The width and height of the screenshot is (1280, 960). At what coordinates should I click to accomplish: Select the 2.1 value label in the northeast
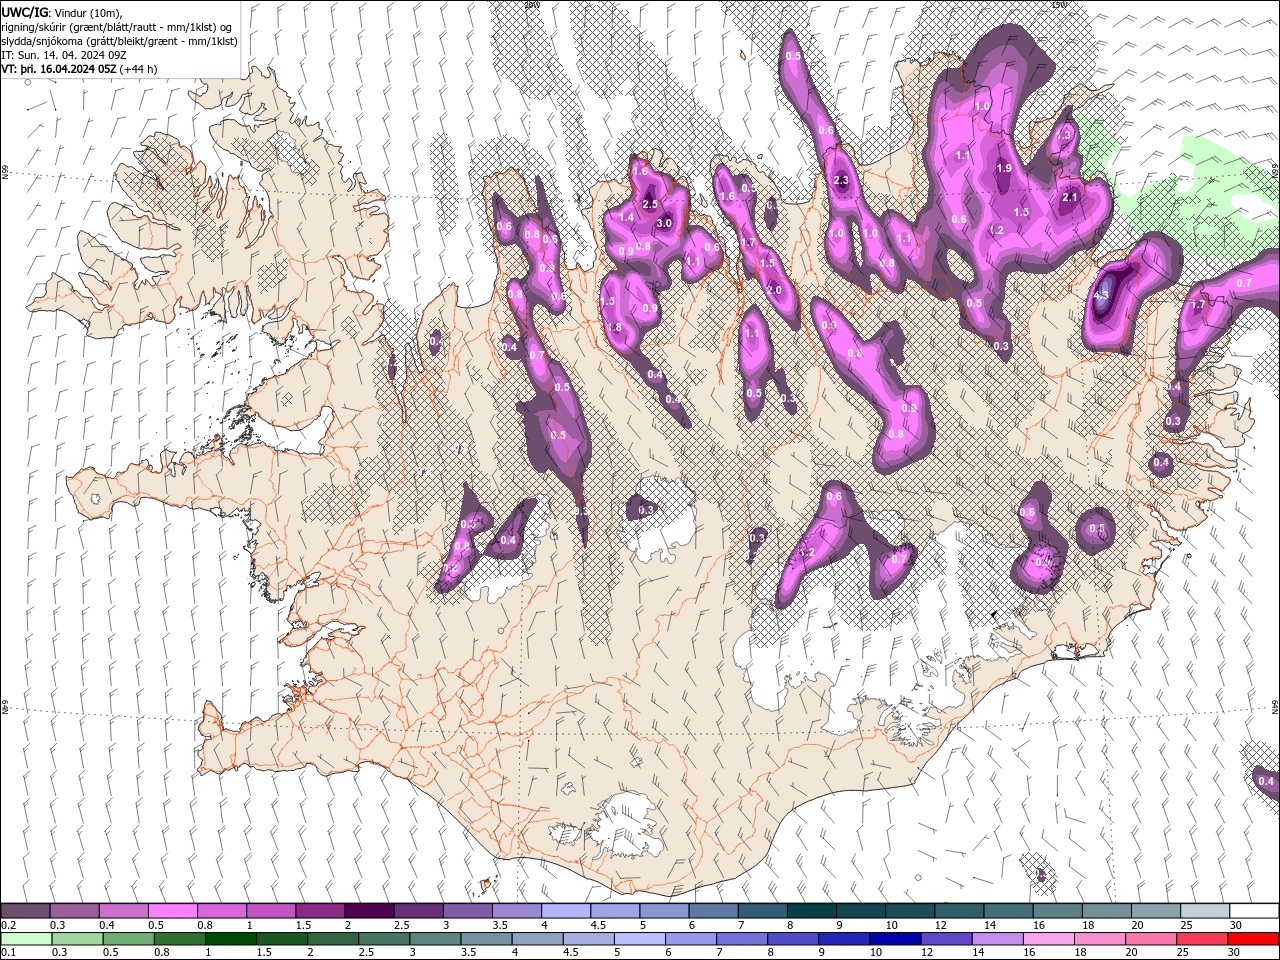(x=1070, y=198)
